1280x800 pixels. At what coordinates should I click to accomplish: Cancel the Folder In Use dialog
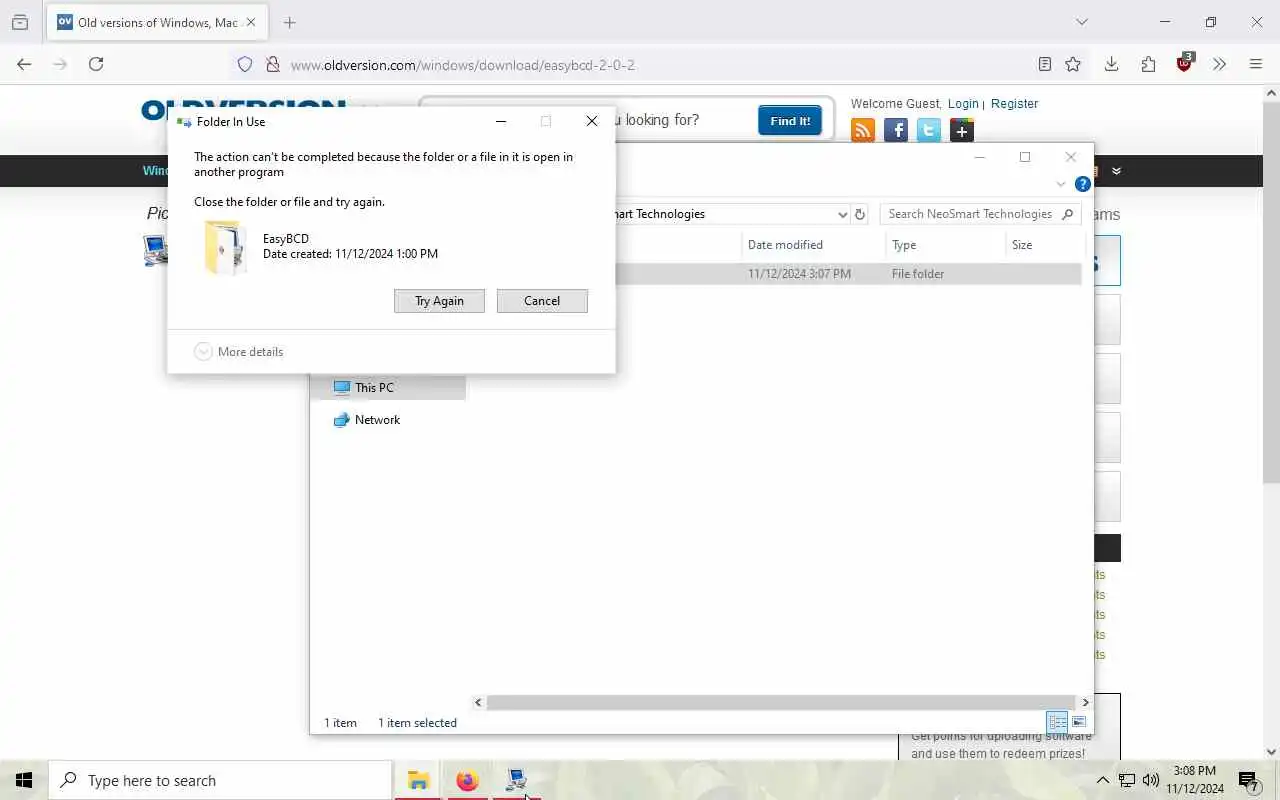coord(542,301)
